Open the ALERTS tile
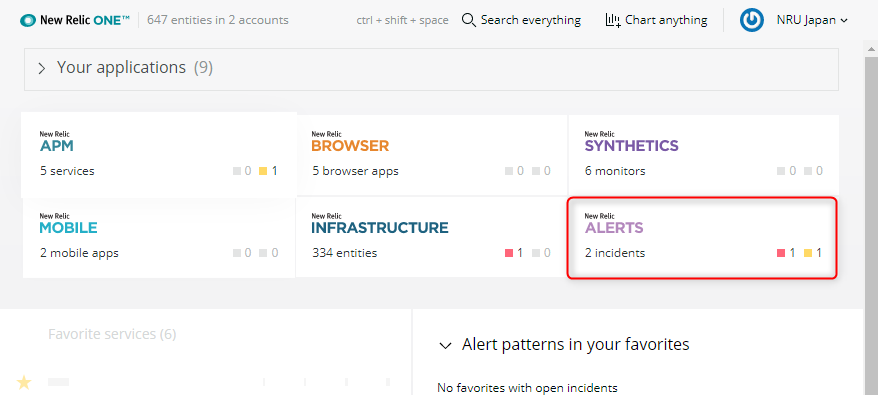The width and height of the screenshot is (878, 395). click(x=702, y=238)
